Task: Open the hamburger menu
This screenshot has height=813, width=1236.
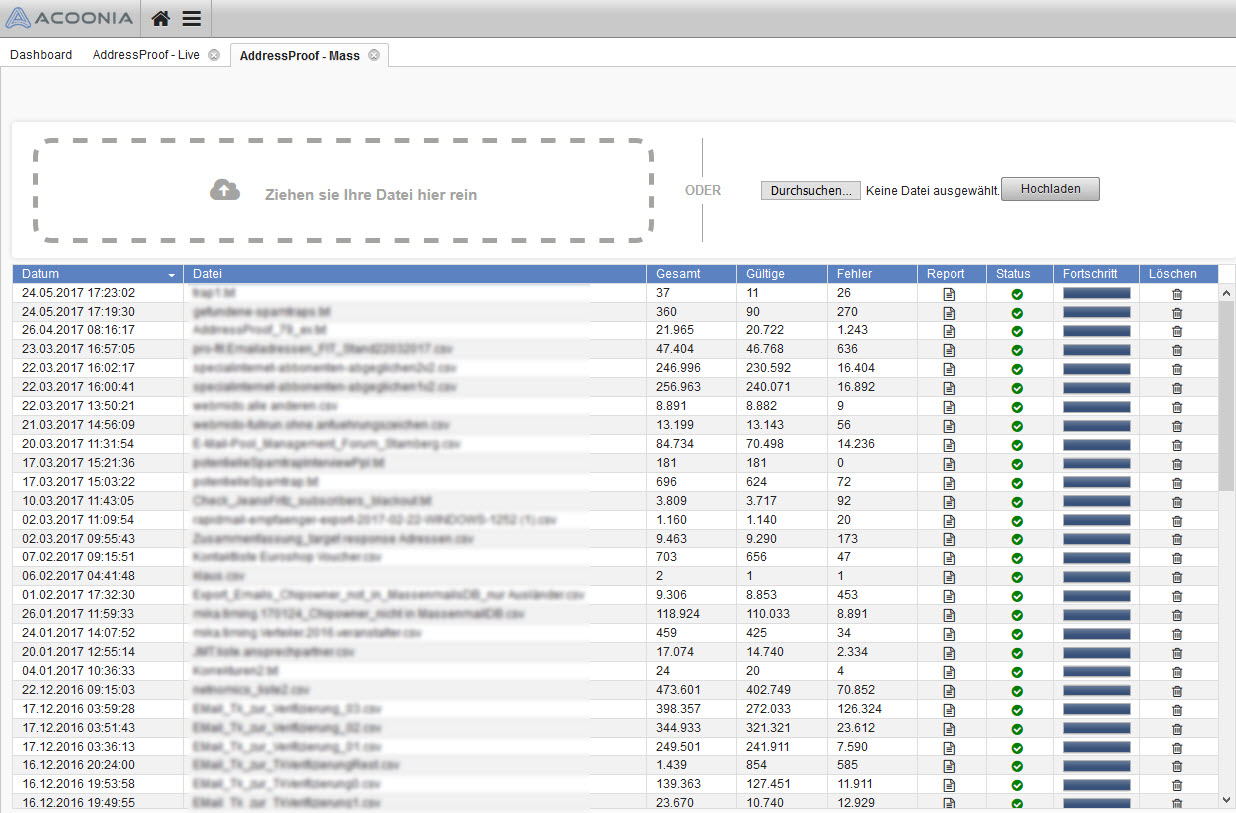Action: point(192,18)
